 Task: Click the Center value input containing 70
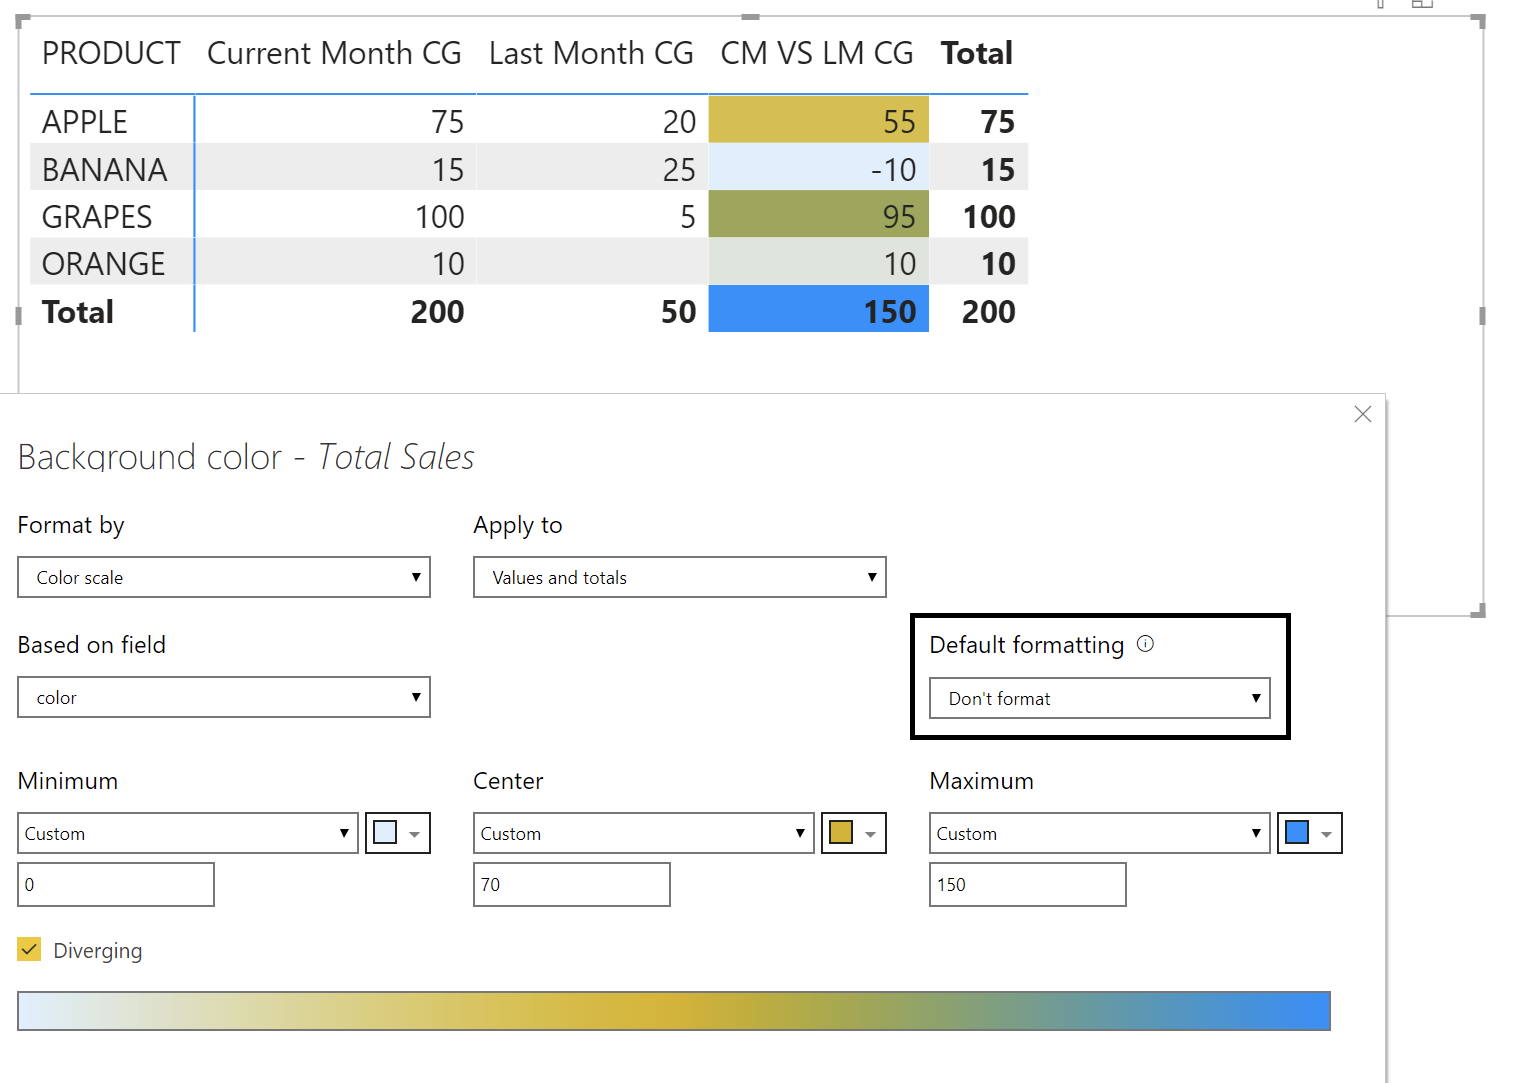pyautogui.click(x=571, y=884)
